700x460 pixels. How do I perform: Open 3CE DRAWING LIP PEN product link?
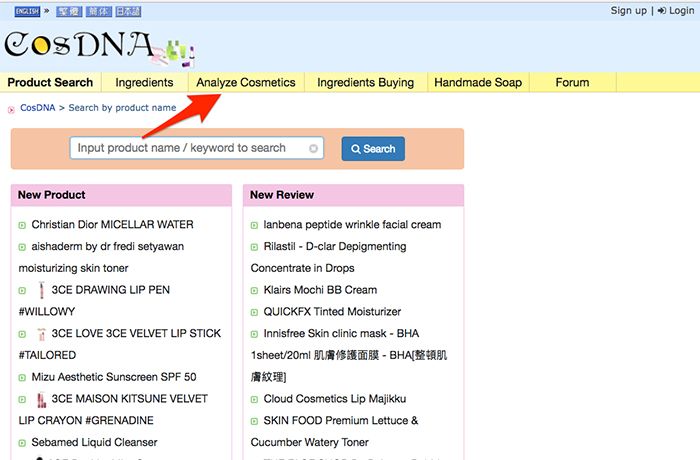click(x=111, y=289)
